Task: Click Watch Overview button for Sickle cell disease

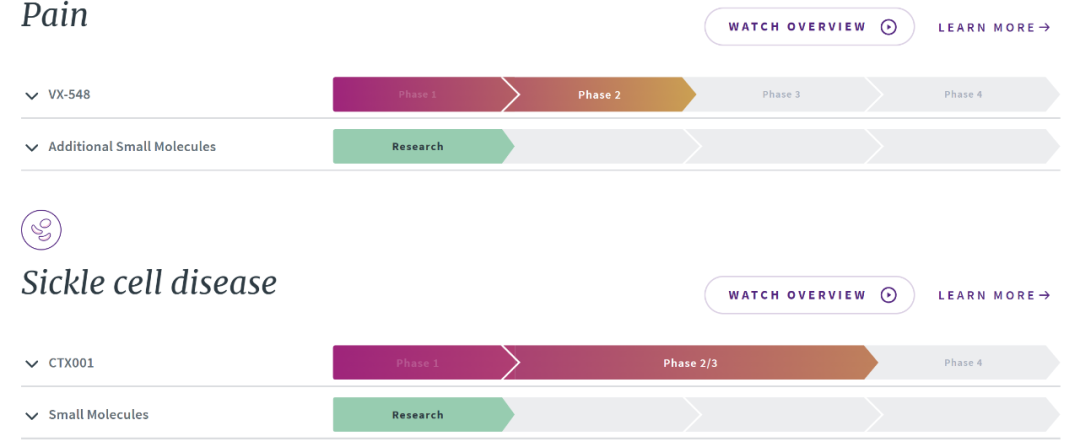Action: point(797,295)
